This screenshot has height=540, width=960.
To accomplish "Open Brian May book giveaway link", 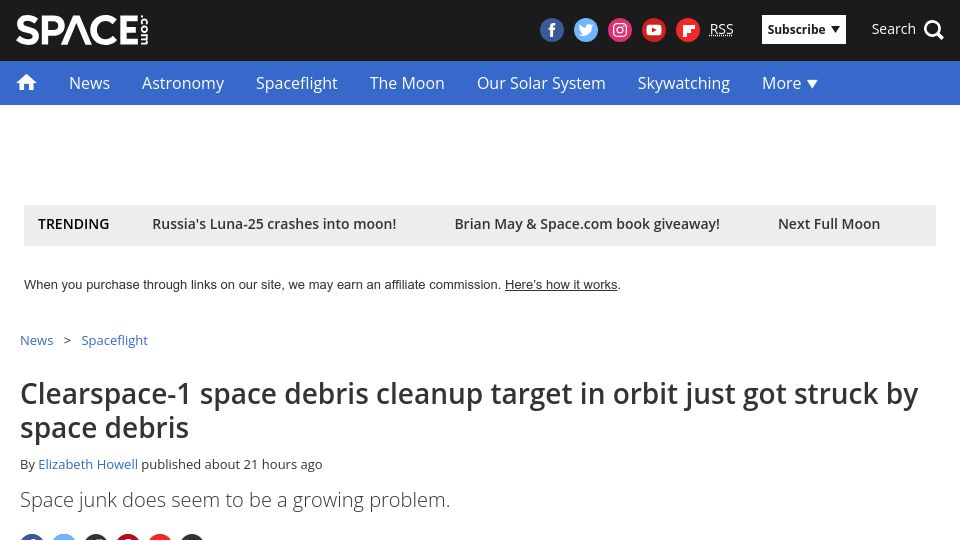I will click(x=587, y=224).
